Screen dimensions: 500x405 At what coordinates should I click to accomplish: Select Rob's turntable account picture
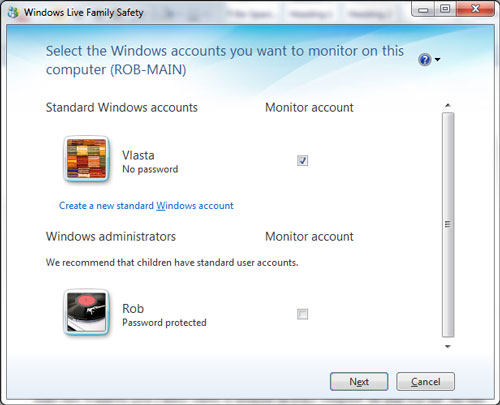(87, 312)
